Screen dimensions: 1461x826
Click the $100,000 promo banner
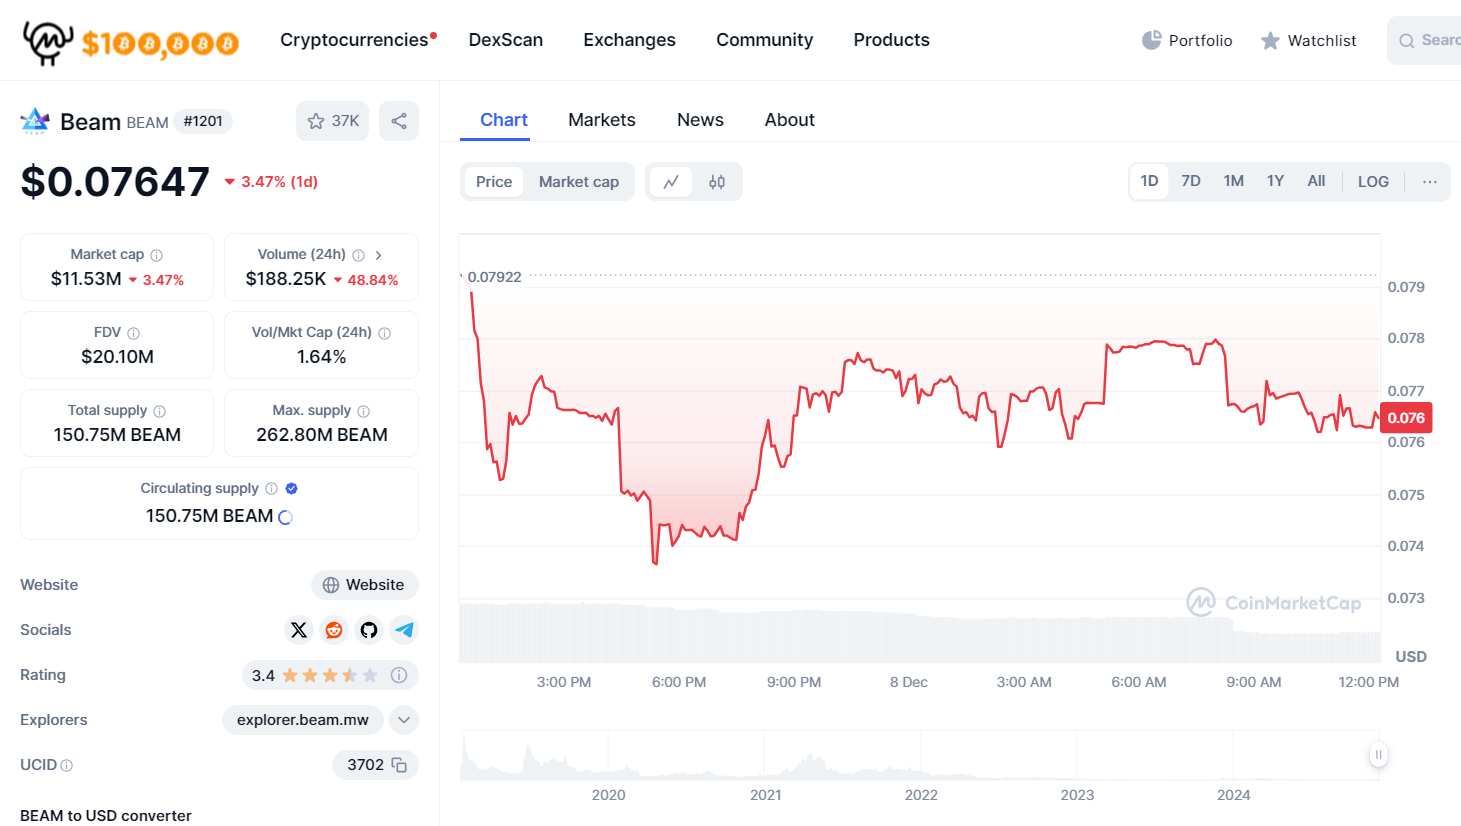point(160,44)
